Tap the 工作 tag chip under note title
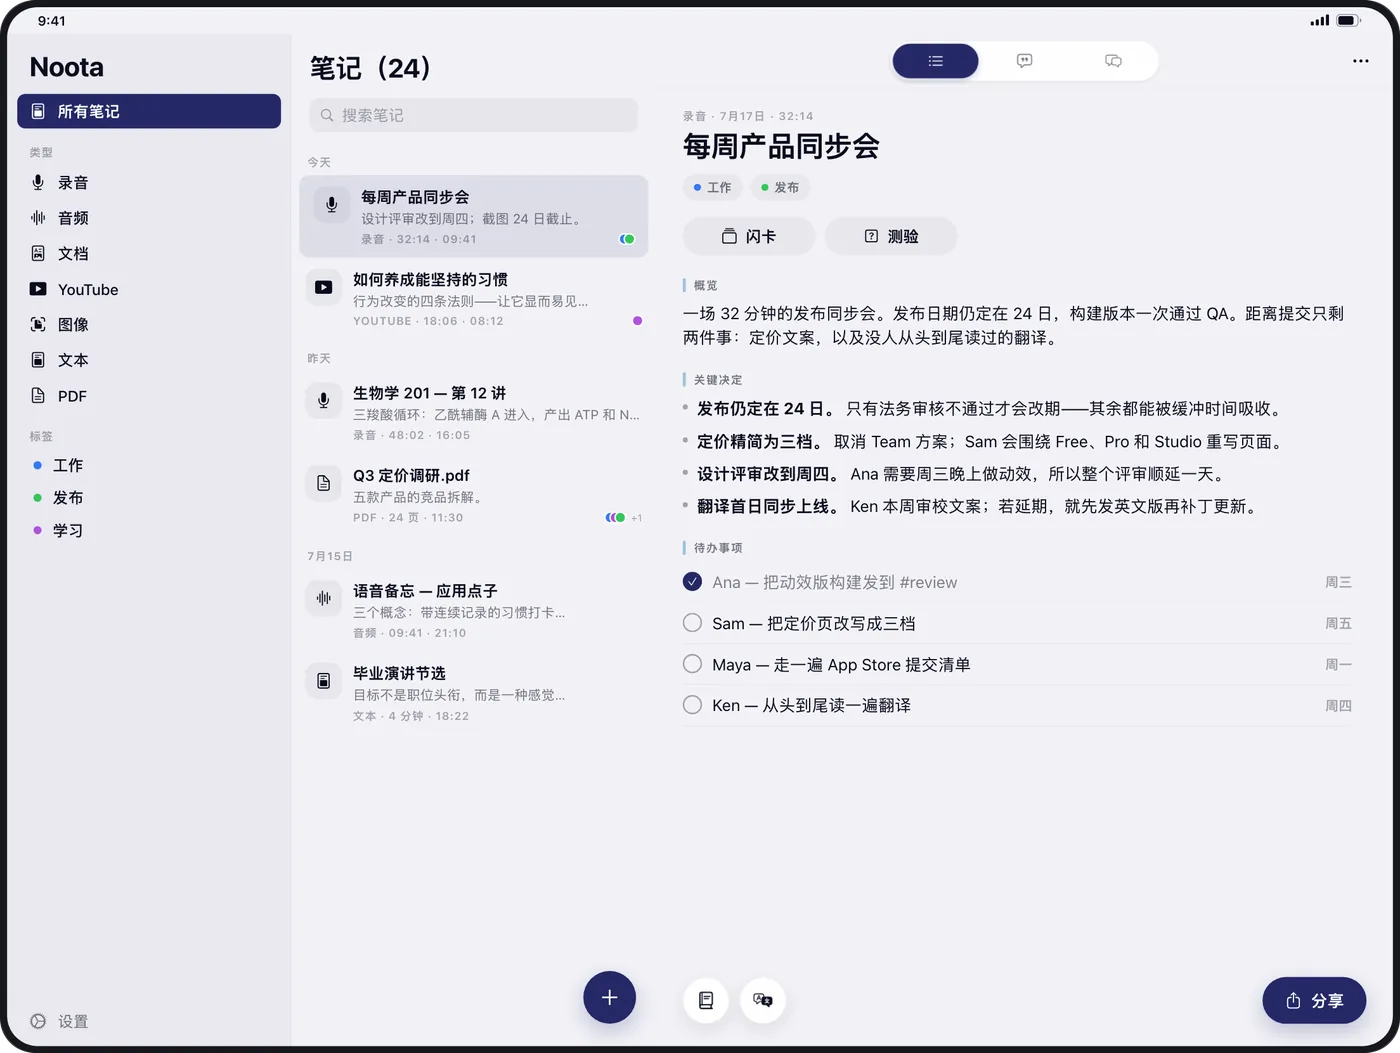This screenshot has height=1053, width=1400. [712, 187]
